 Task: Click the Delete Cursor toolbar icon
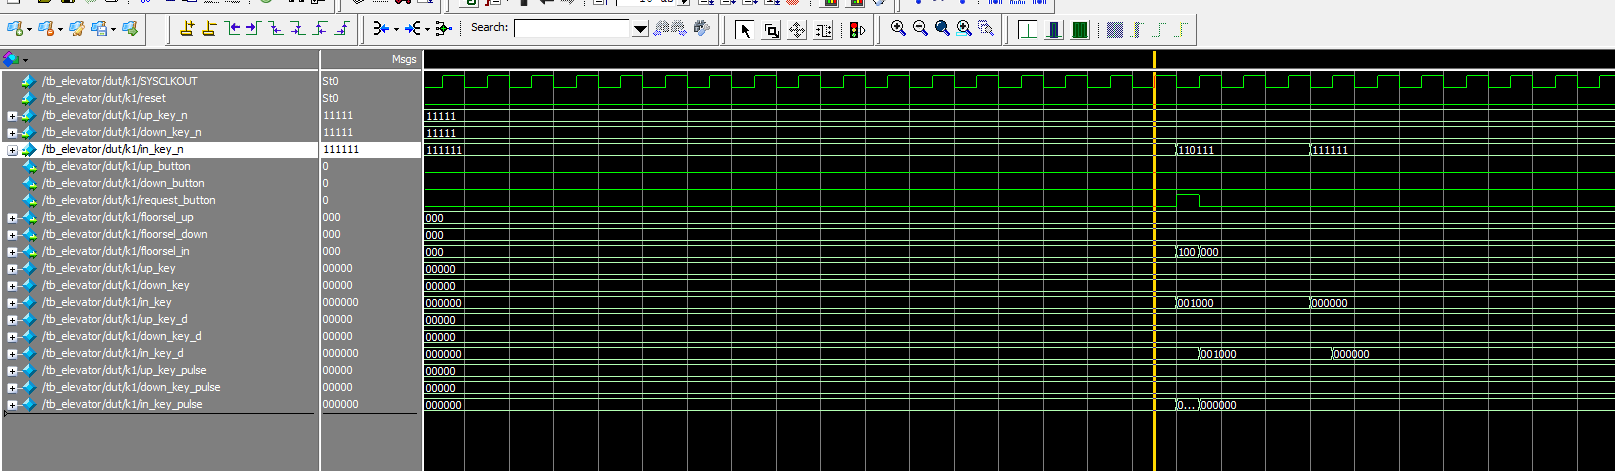pyautogui.click(x=209, y=29)
